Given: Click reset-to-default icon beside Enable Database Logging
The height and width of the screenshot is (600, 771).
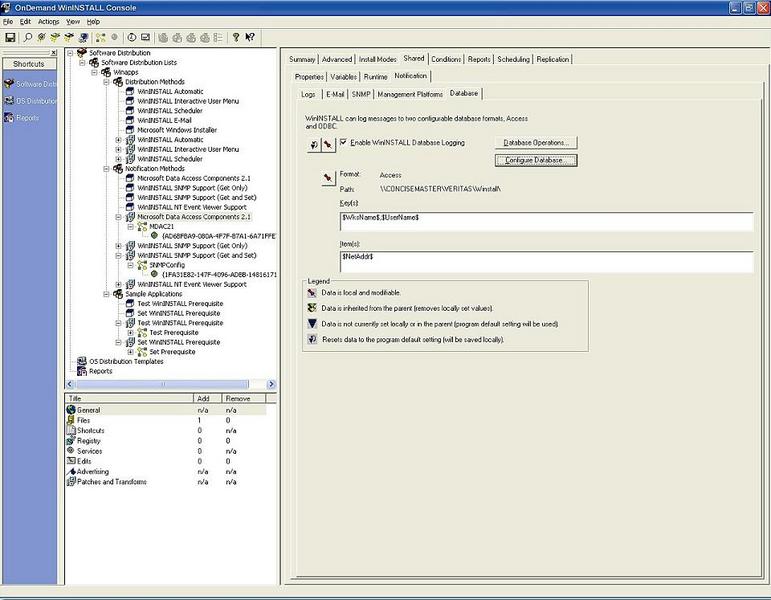Looking at the screenshot, I should tap(313, 145).
